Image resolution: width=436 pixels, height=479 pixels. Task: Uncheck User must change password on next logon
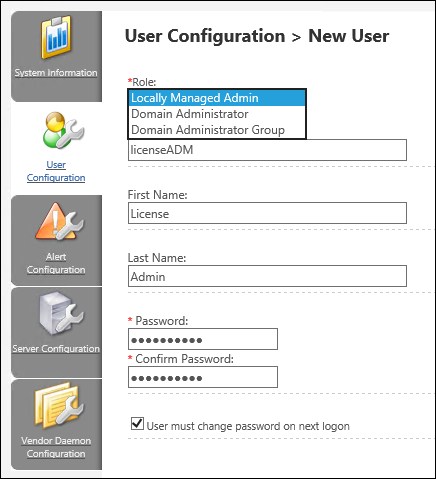point(137,423)
